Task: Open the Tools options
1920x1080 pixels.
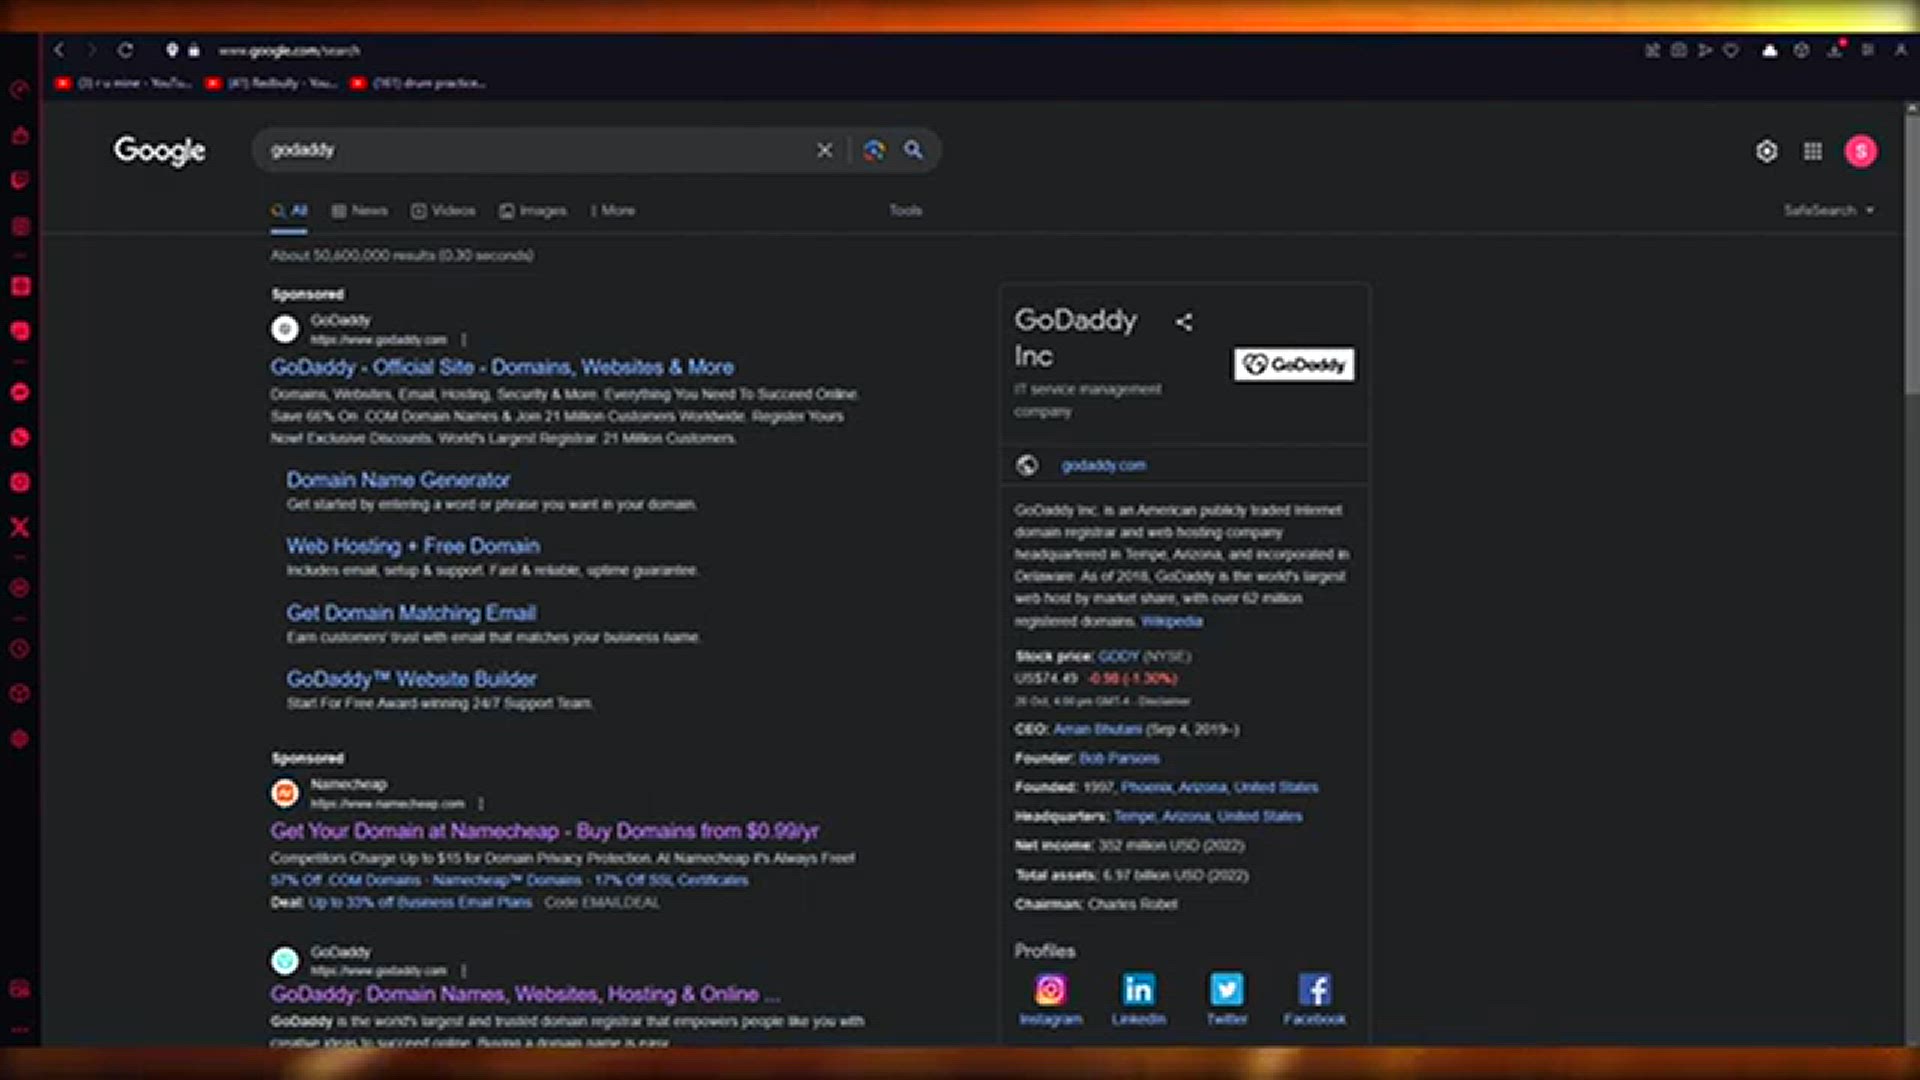Action: 905,210
